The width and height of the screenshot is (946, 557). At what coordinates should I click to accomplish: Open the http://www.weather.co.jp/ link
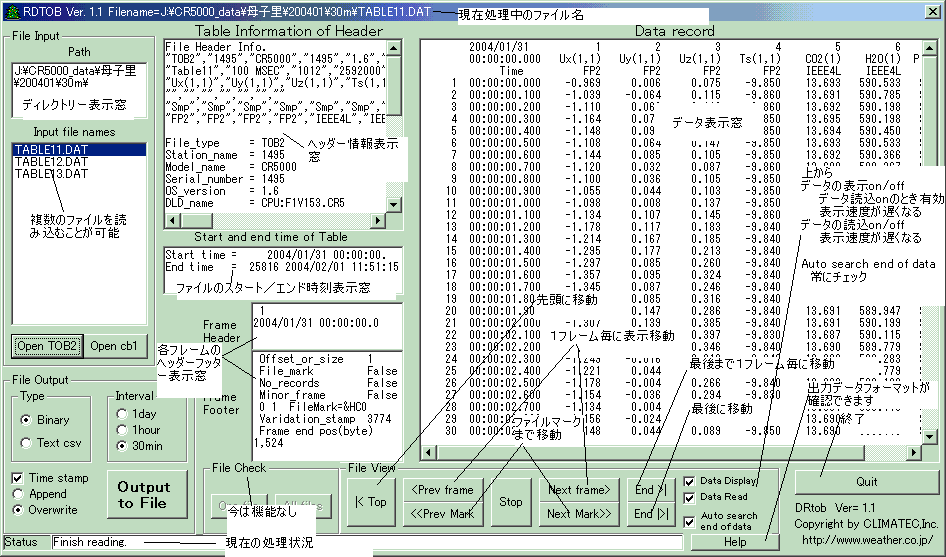click(867, 540)
